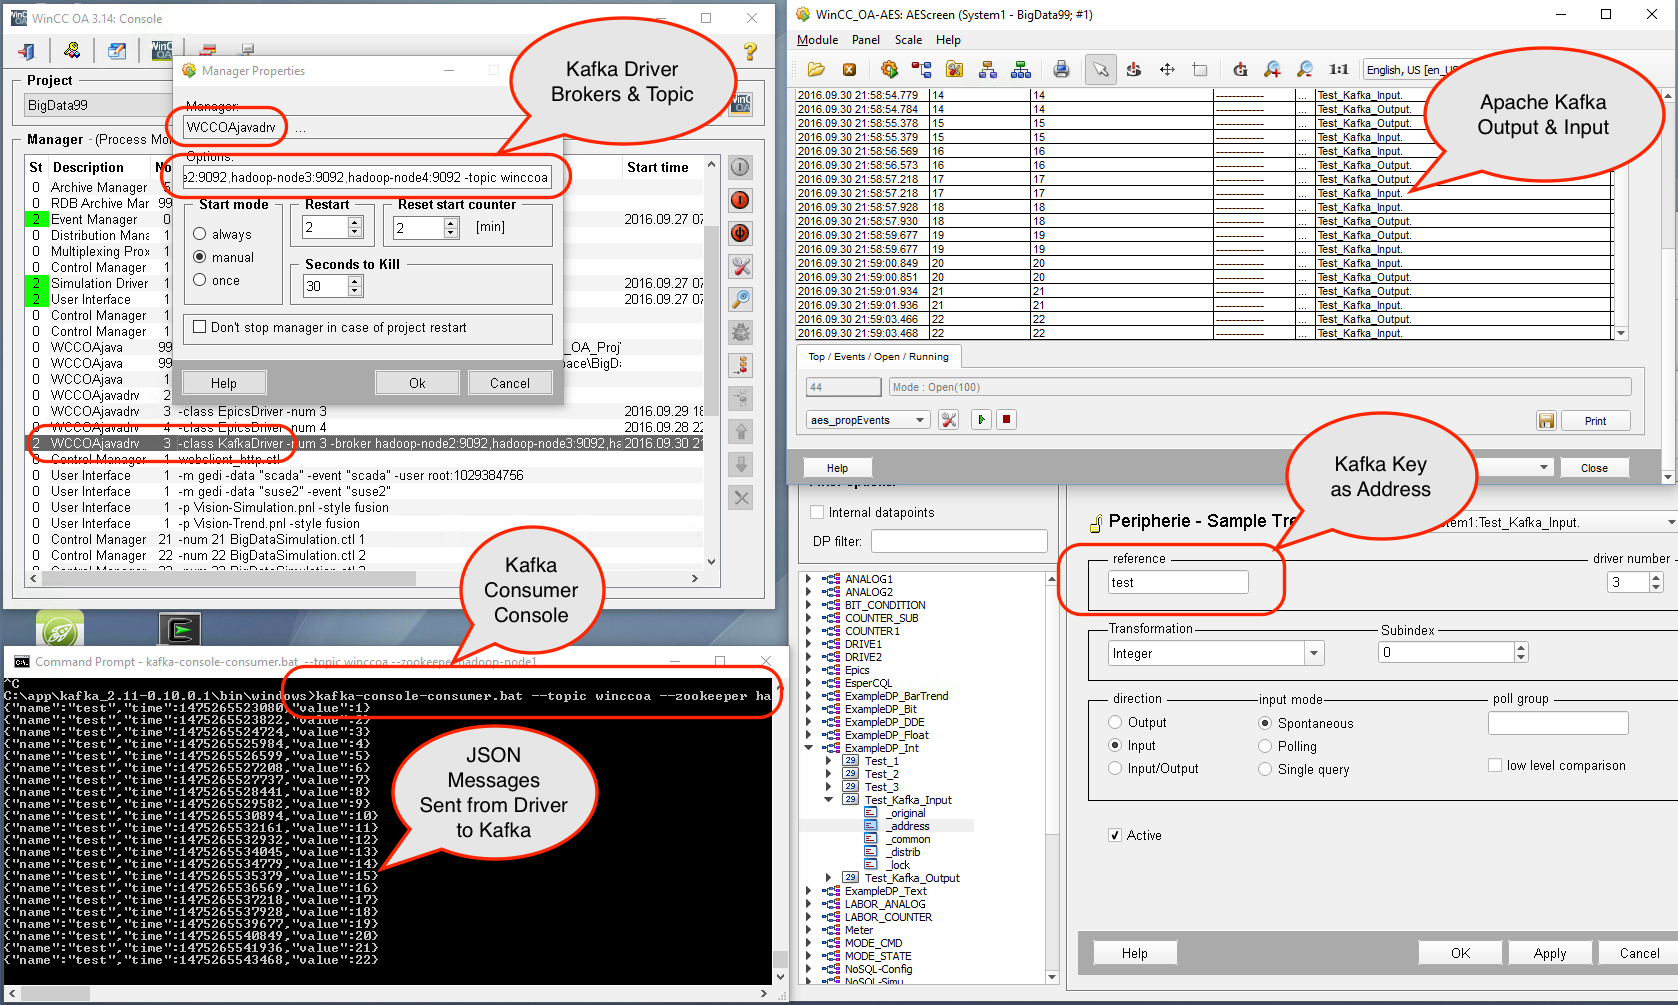Select the arrow pointer tool
This screenshot has height=1005, width=1678.
1101,69
